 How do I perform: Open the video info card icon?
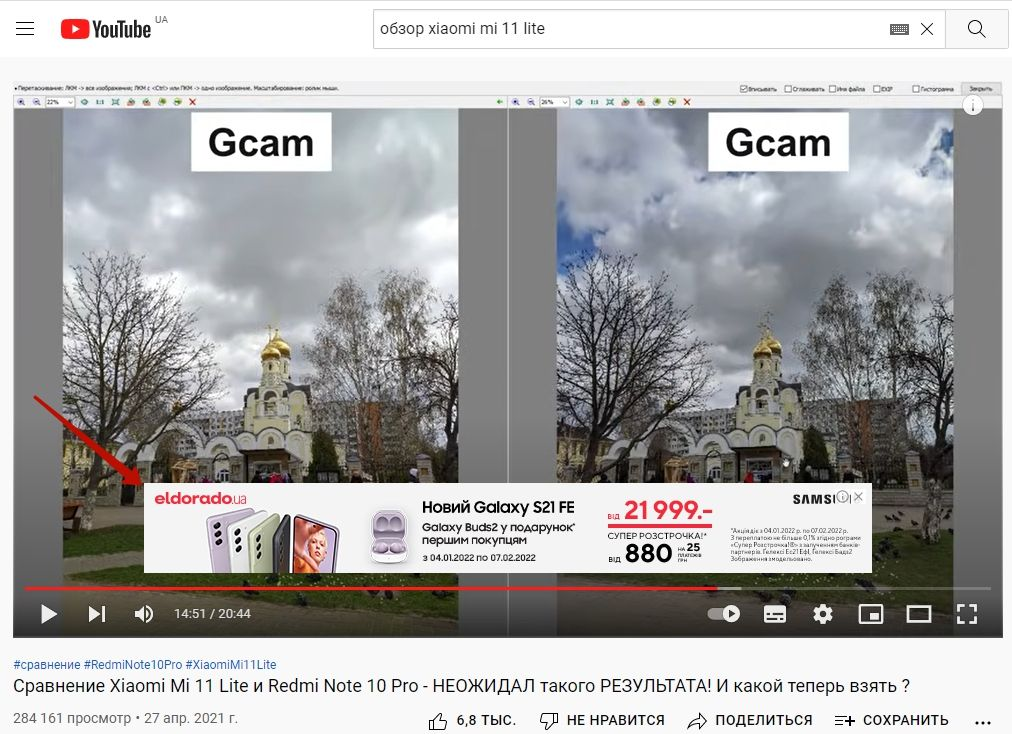[973, 105]
